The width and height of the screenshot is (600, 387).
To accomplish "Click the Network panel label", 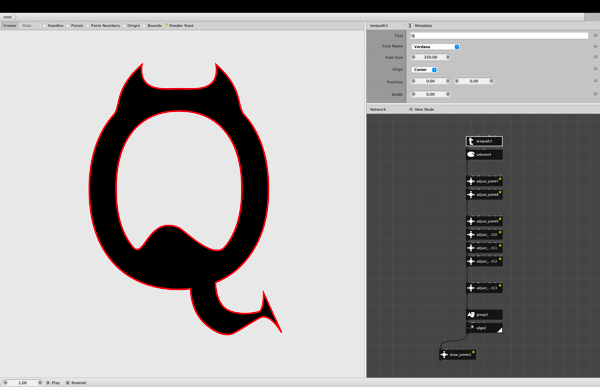I will pos(378,109).
